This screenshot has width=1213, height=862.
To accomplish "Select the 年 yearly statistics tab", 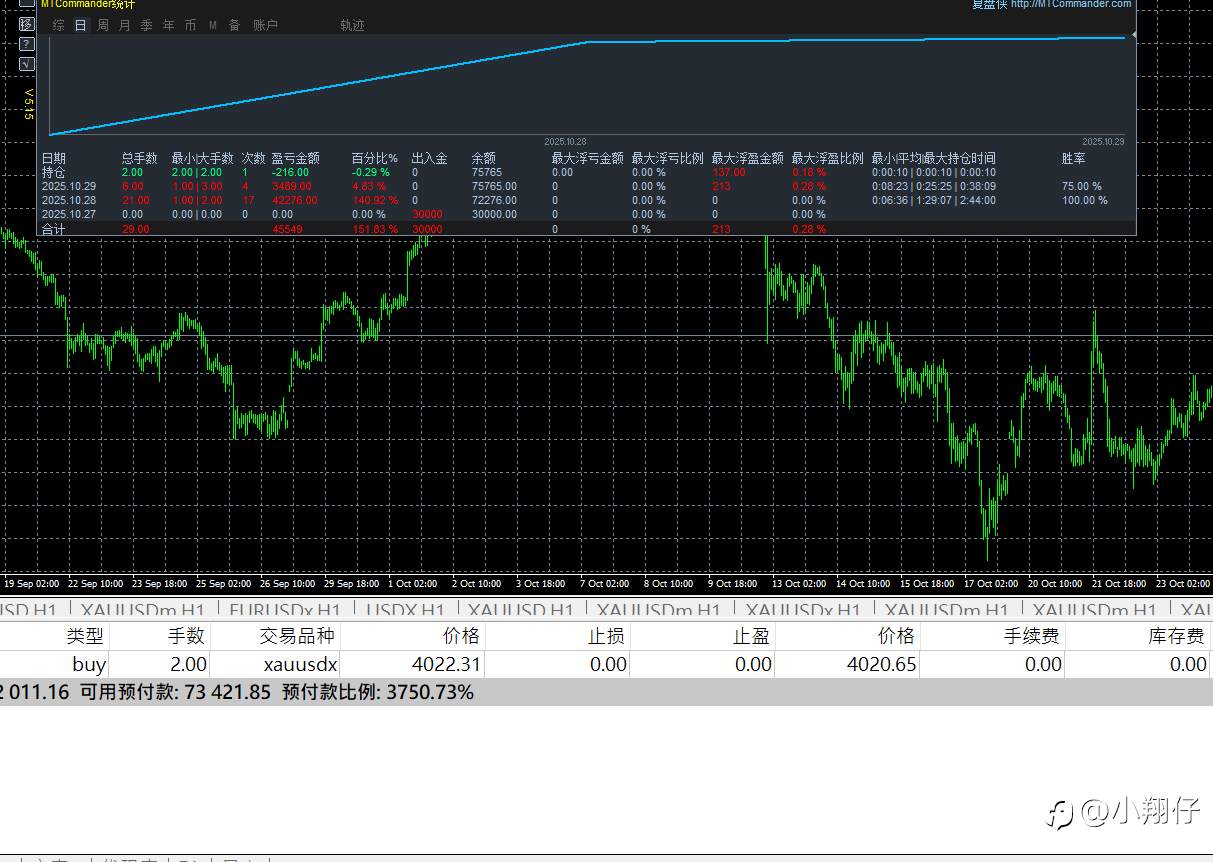I will click(x=168, y=25).
